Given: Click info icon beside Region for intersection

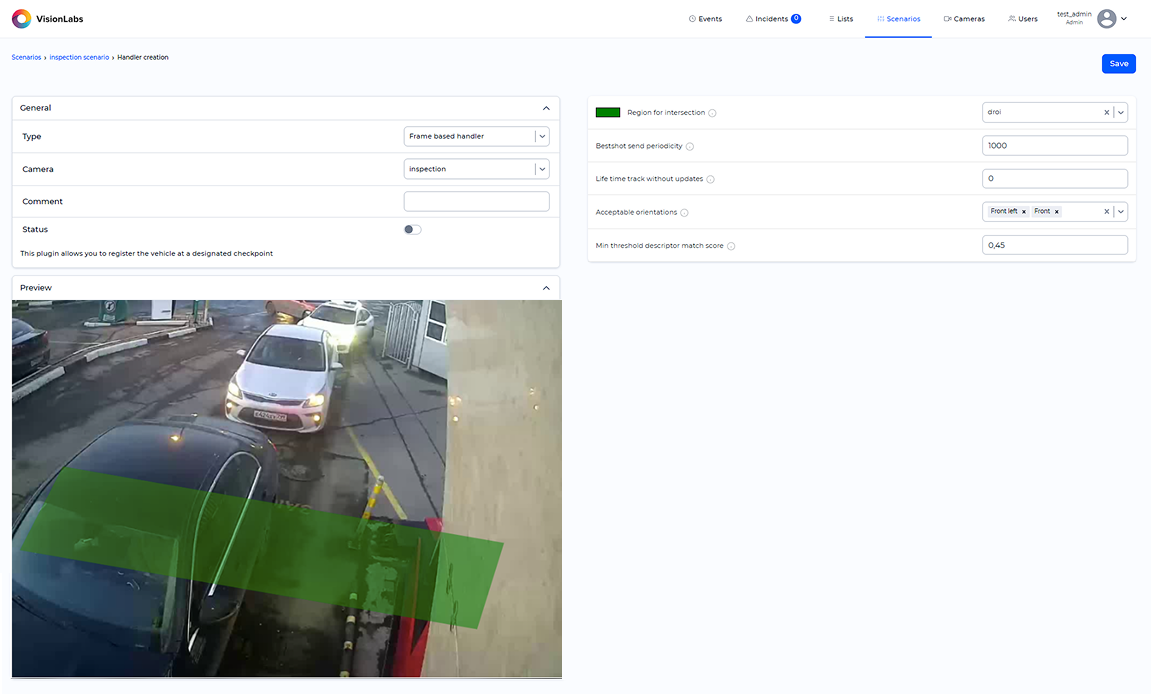Looking at the screenshot, I should pyautogui.click(x=712, y=113).
